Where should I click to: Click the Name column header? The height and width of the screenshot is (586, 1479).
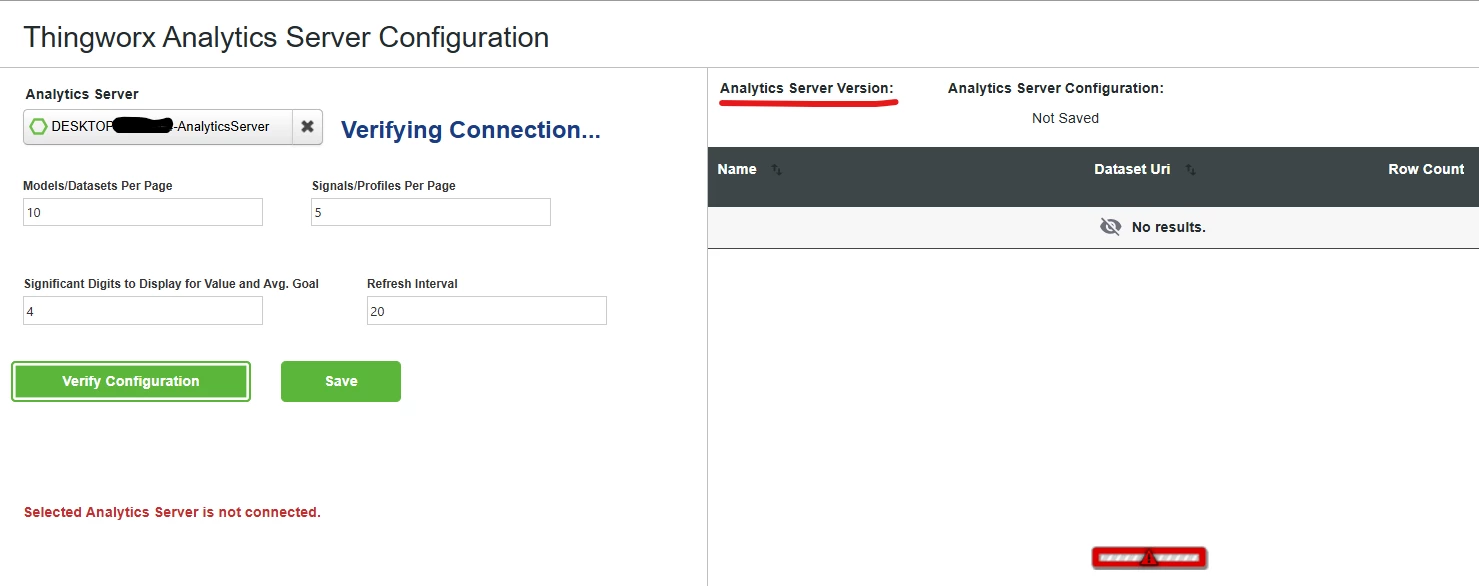(x=737, y=169)
